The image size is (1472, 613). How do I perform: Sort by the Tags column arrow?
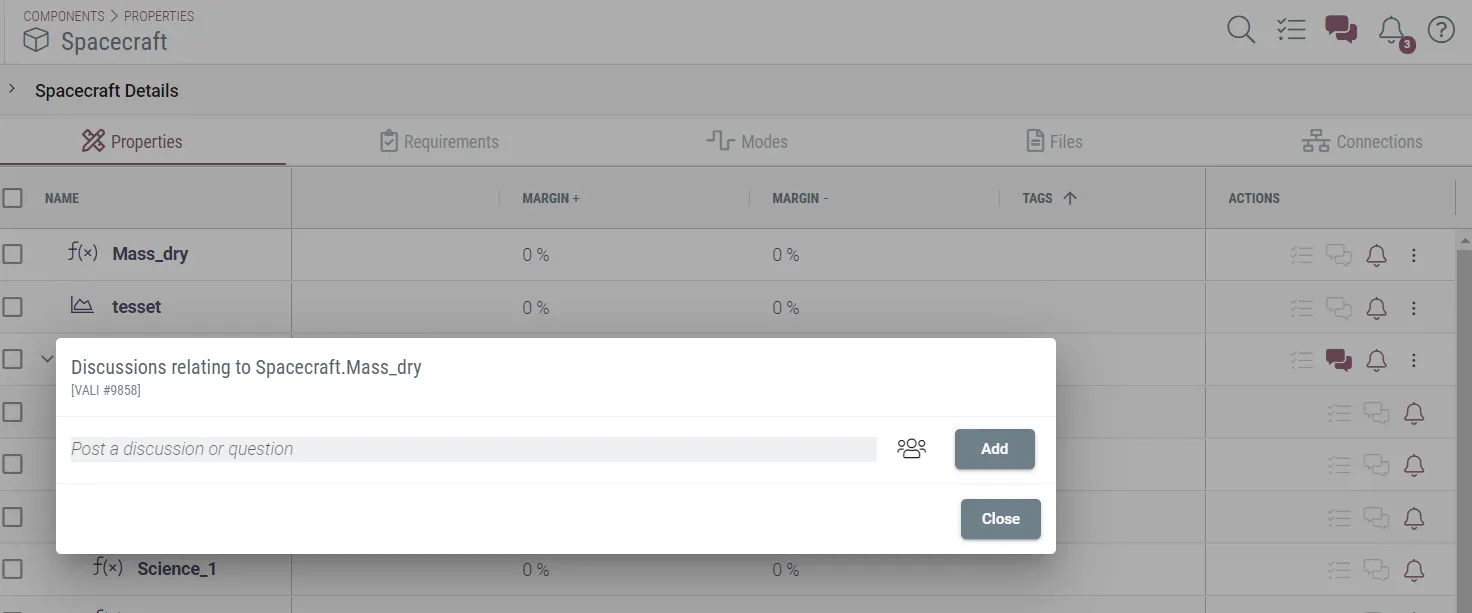1070,198
